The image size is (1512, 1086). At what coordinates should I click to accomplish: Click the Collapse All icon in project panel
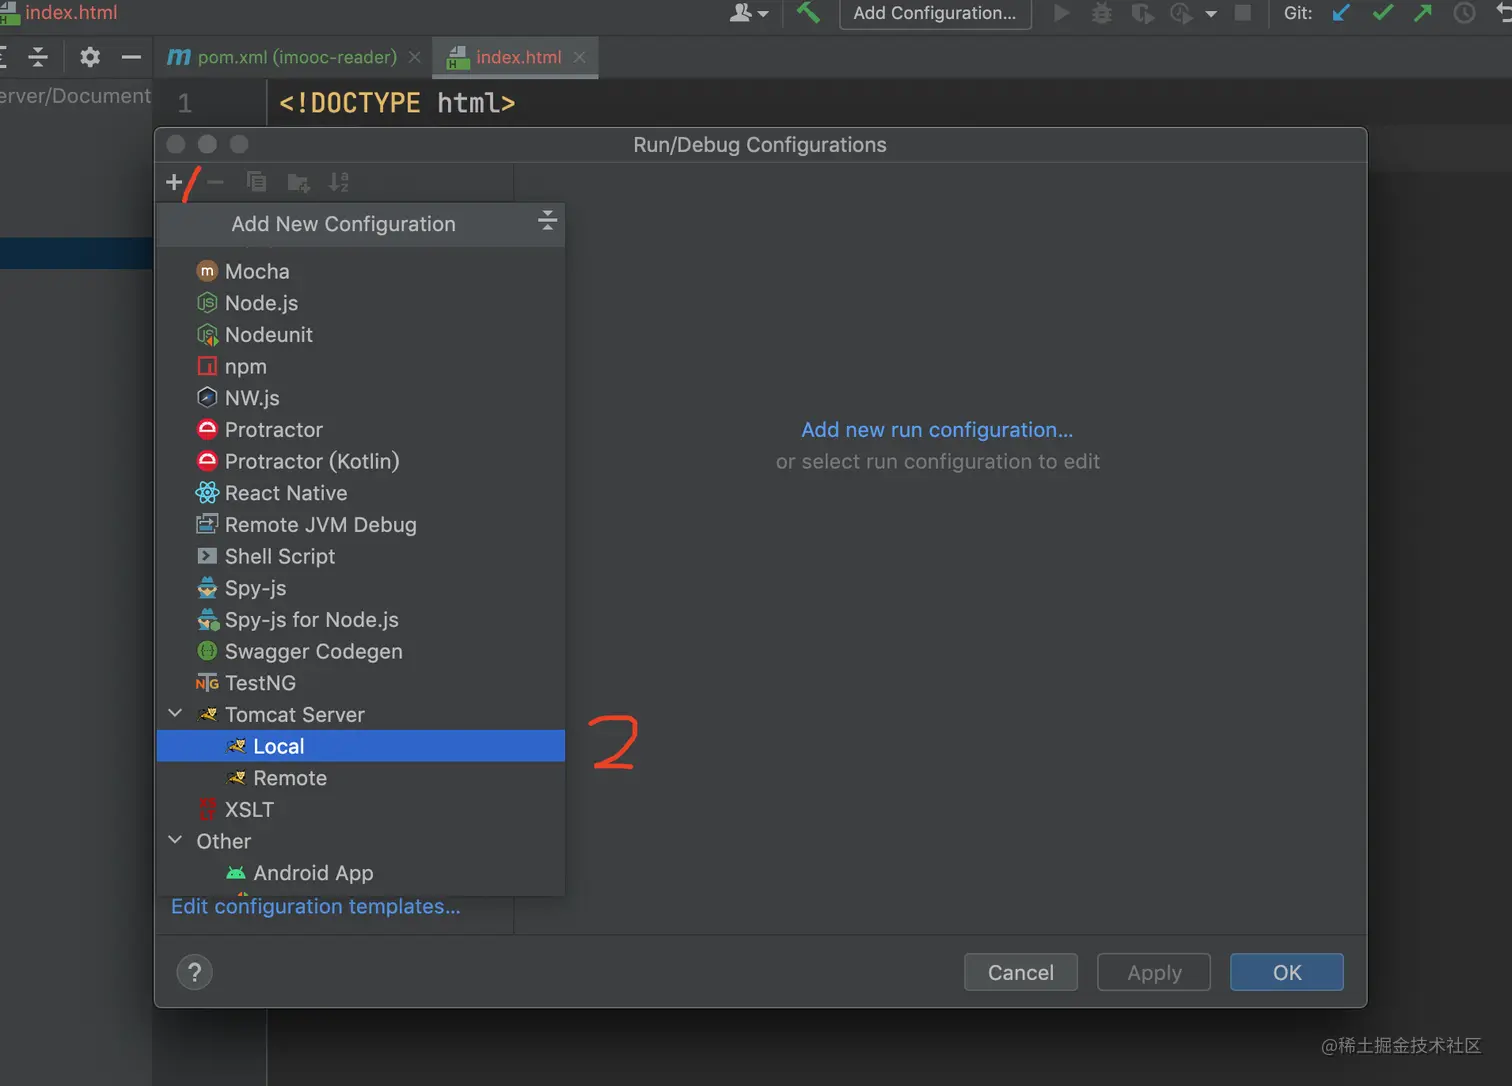[38, 57]
